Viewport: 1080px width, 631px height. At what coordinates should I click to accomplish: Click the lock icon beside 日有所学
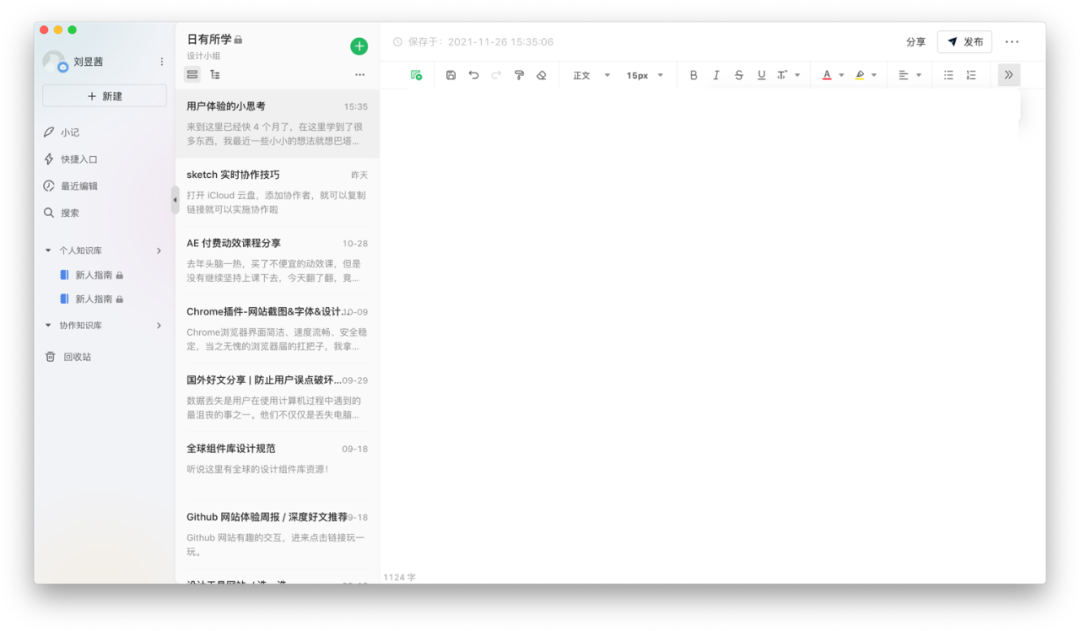click(238, 40)
